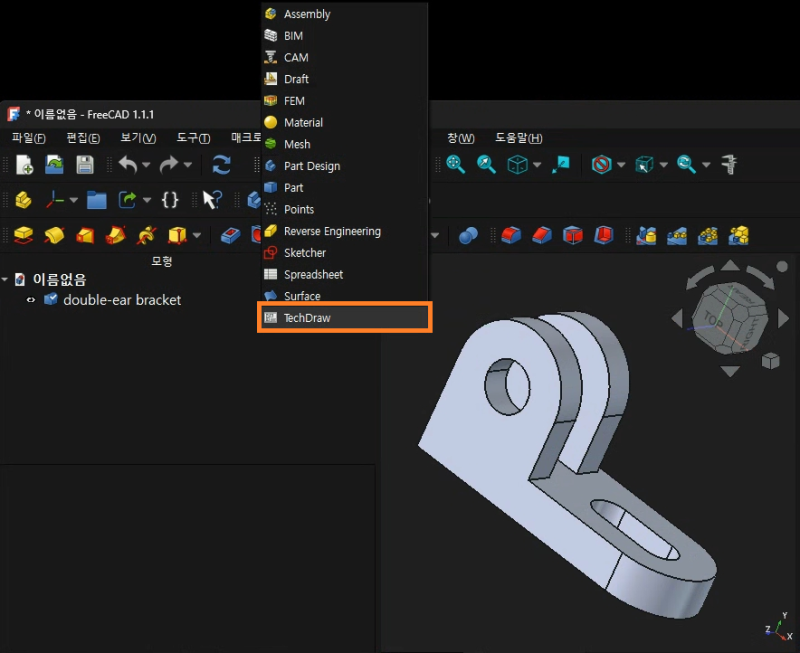
Task: Choose the Assembly workbench entry
Action: coord(345,14)
